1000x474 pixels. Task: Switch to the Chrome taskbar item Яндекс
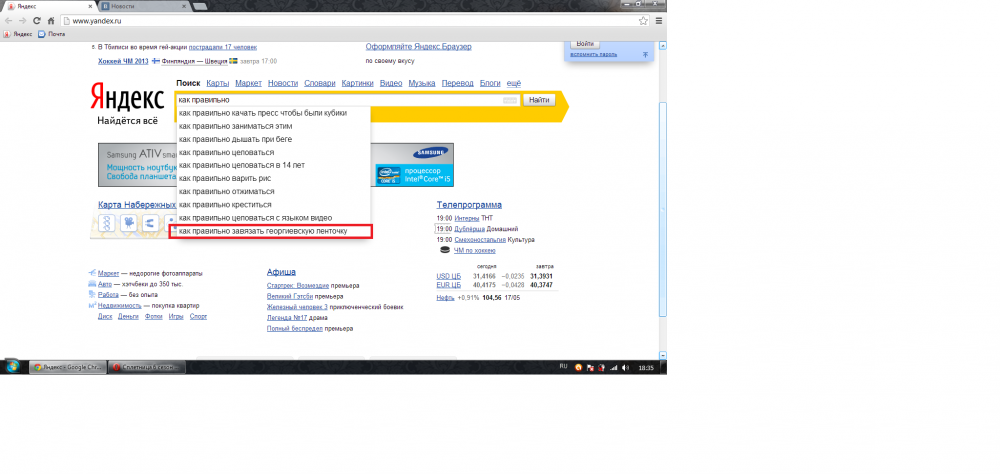click(x=67, y=367)
